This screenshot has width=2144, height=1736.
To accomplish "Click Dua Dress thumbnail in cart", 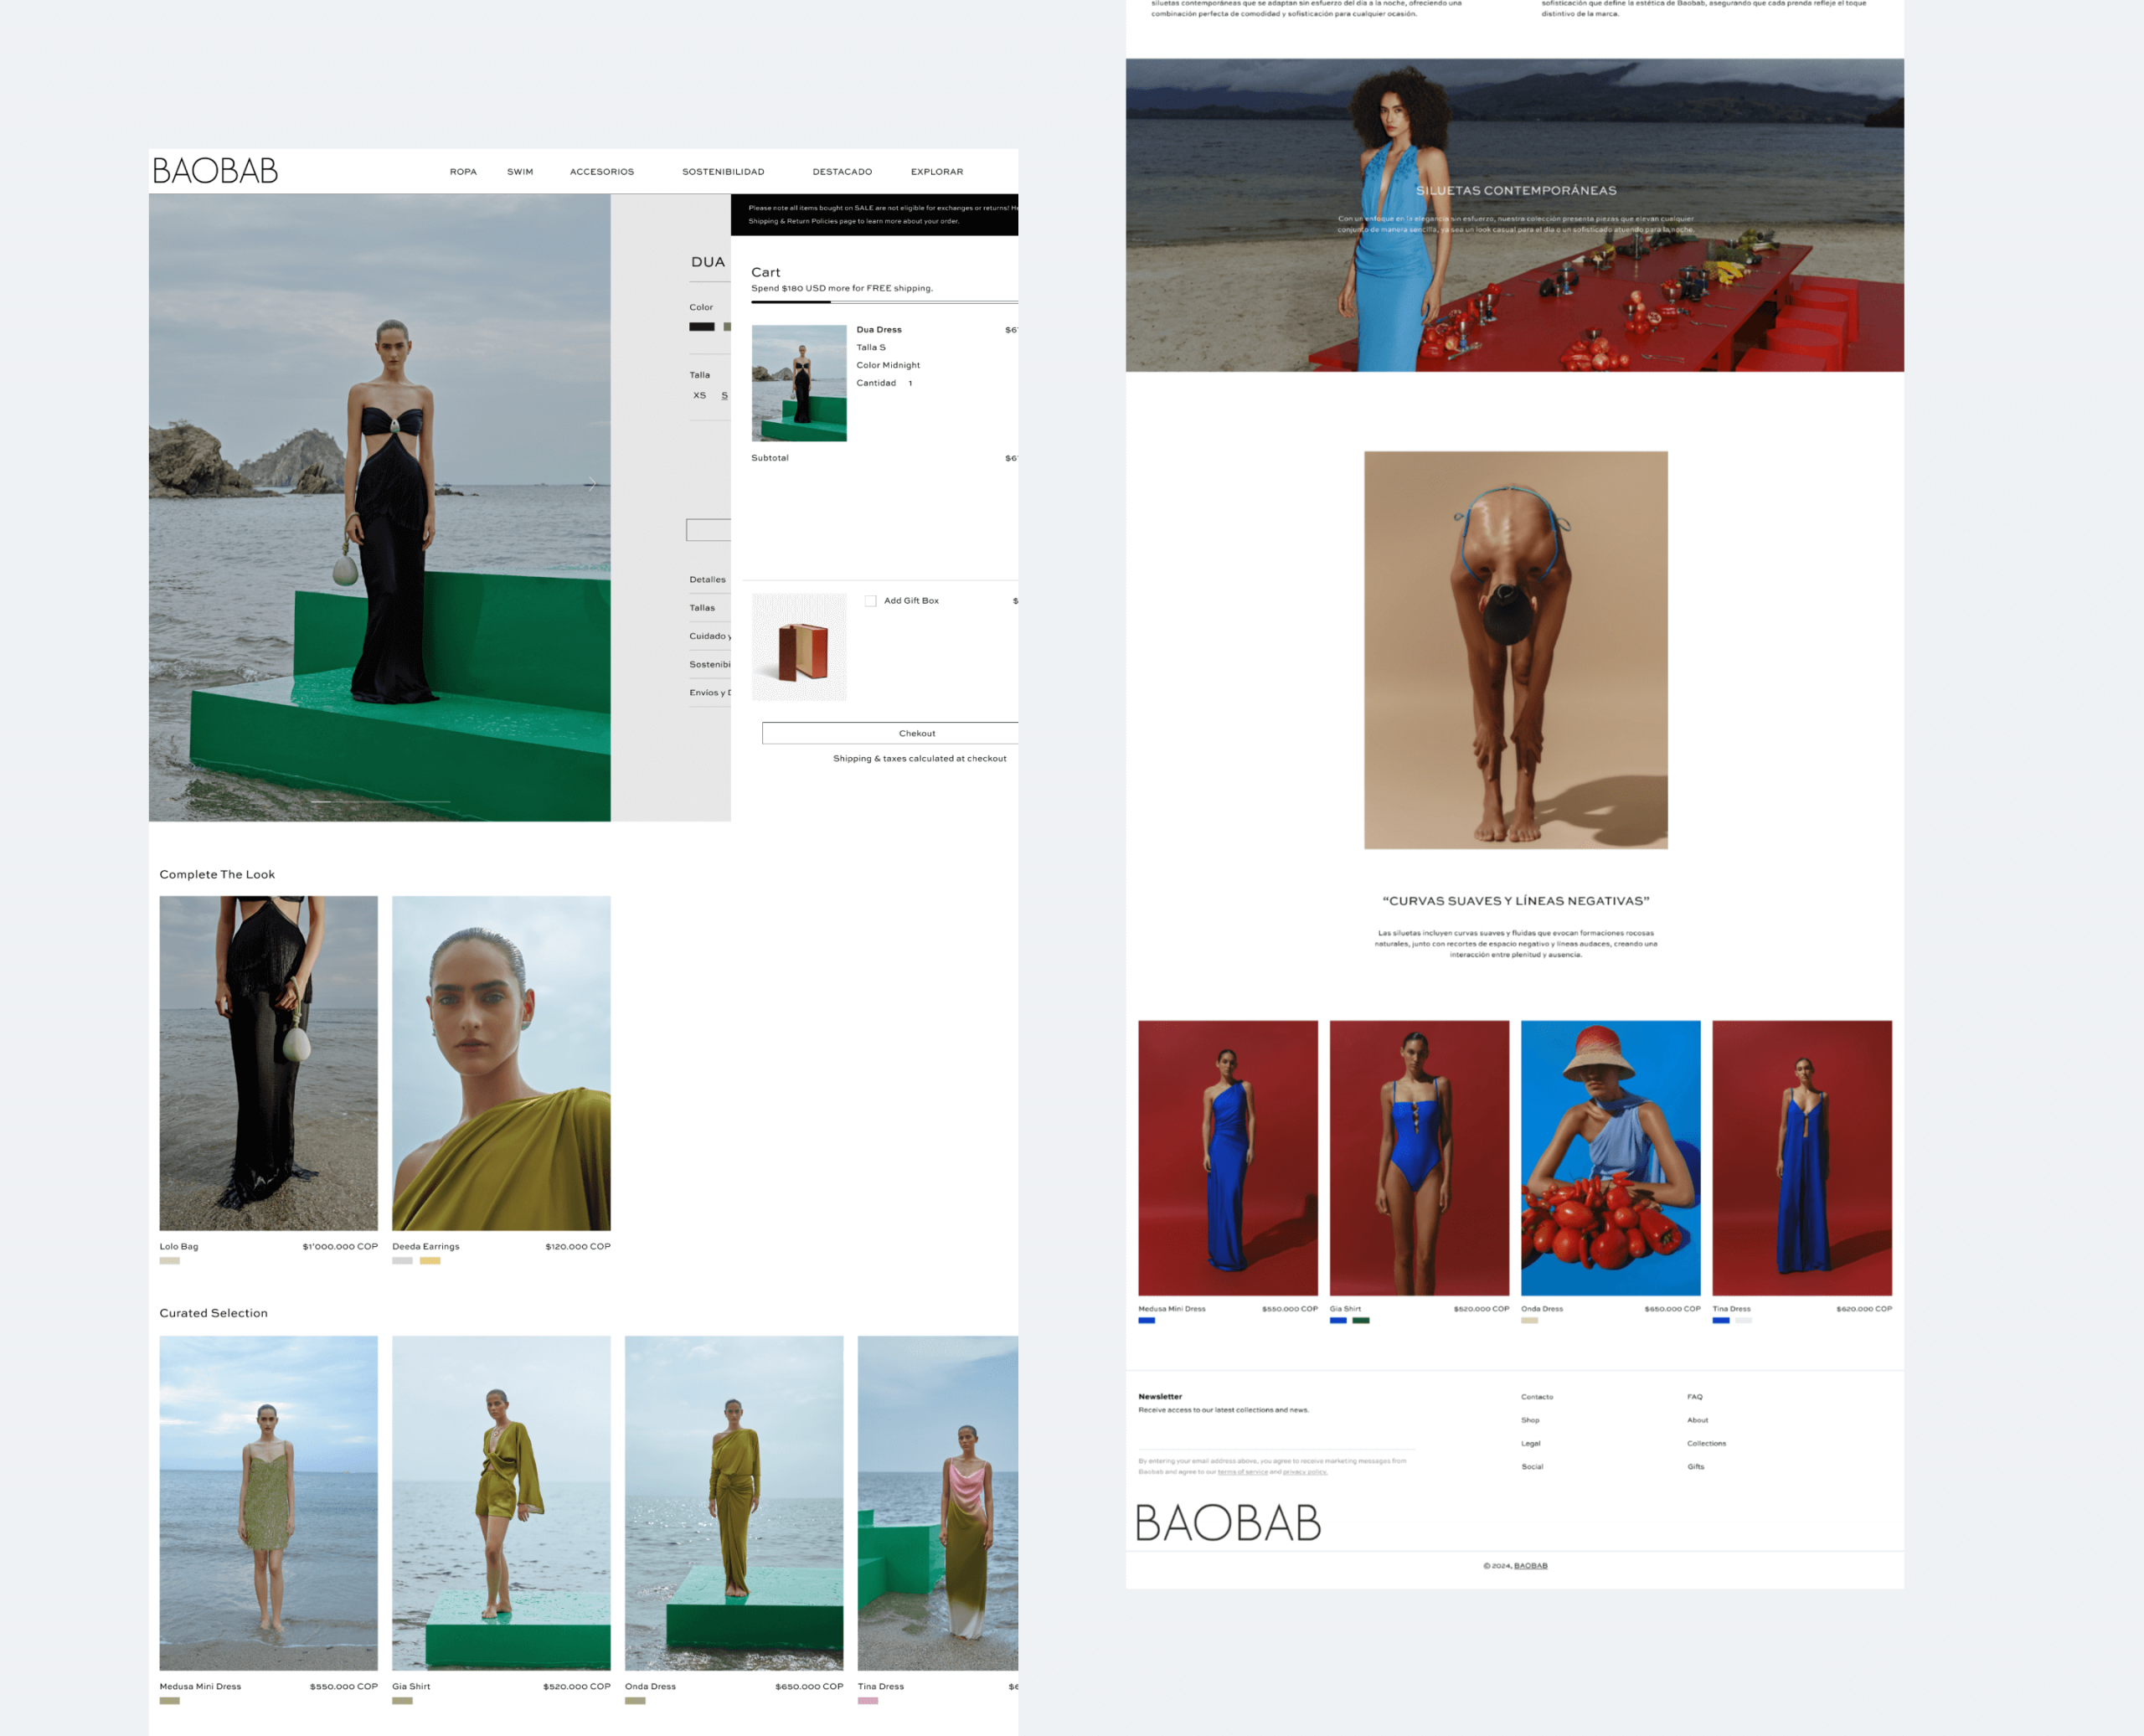I will click(x=798, y=383).
